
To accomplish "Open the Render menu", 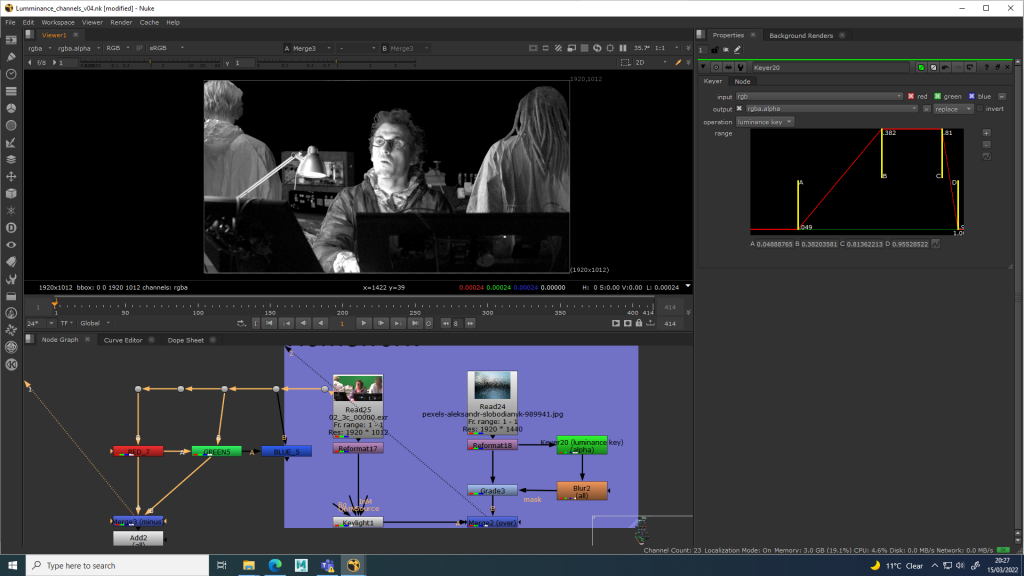I will 121,22.
